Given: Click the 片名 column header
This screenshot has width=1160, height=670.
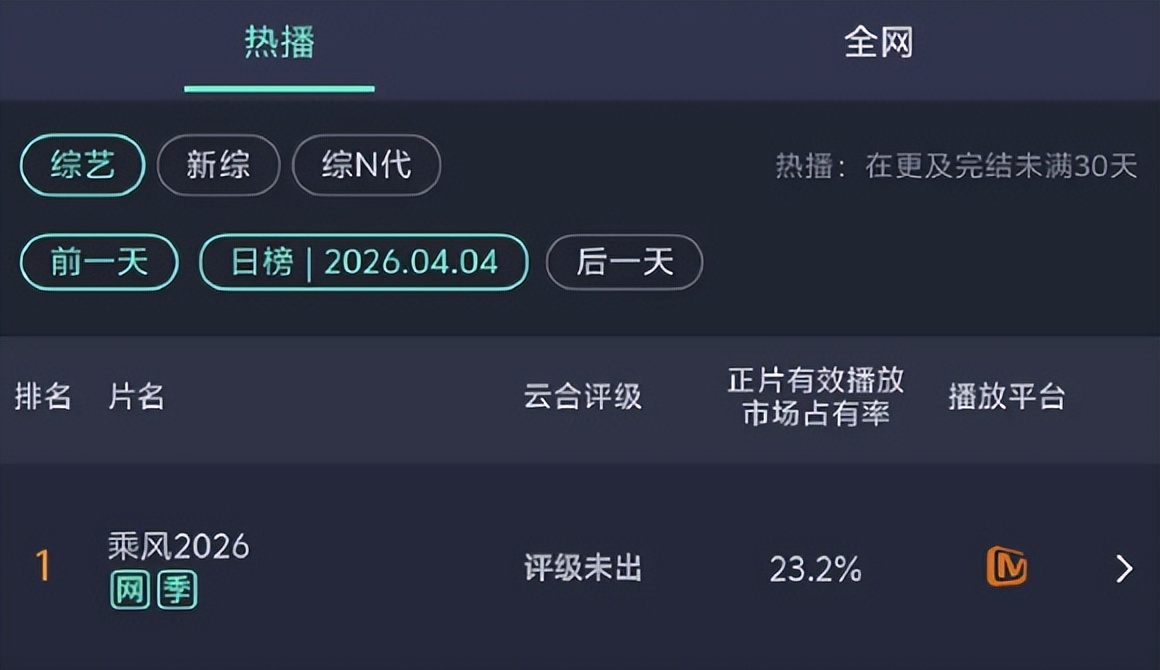Looking at the screenshot, I should click(136, 397).
